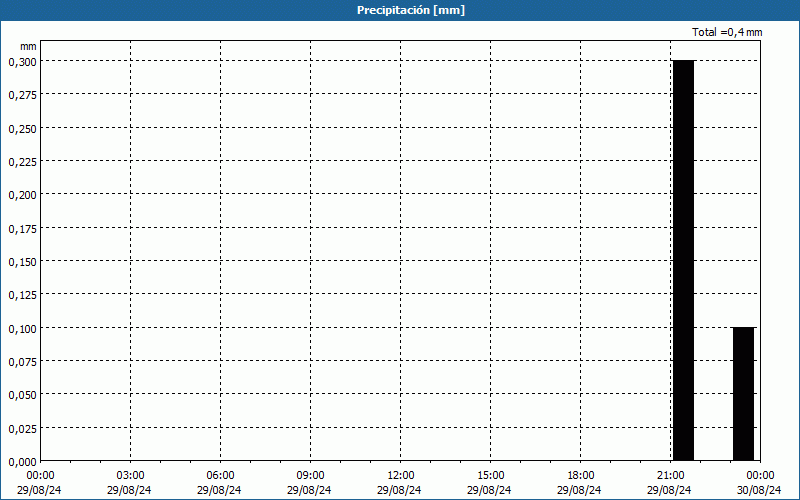800x500 pixels.
Task: Click the 00:00 29/08/24 time label
Action: coord(39,483)
